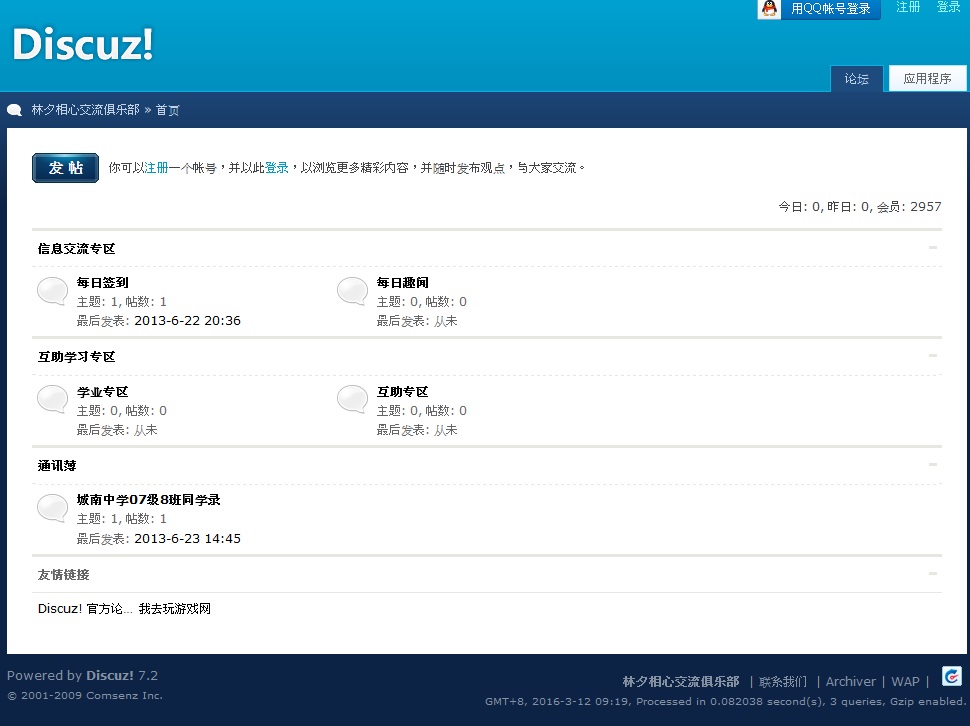The image size is (970, 726).
Task: Open the 林夕相心交流俱乐部 breadcrumb link
Action: [85, 109]
